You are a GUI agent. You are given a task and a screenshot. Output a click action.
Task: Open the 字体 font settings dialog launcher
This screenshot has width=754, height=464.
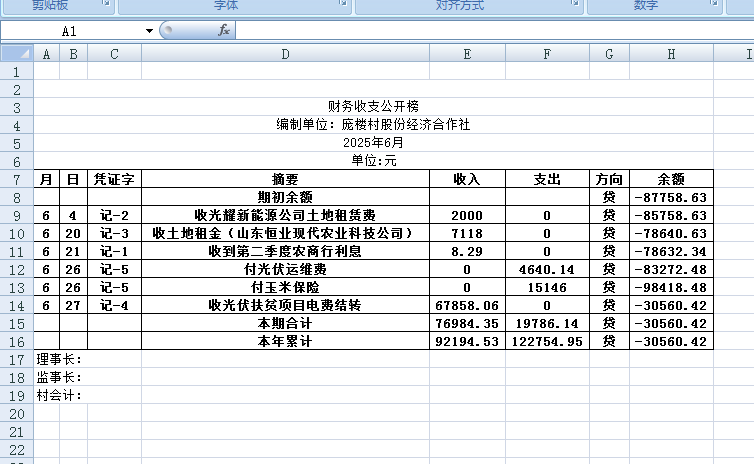[x=343, y=6]
